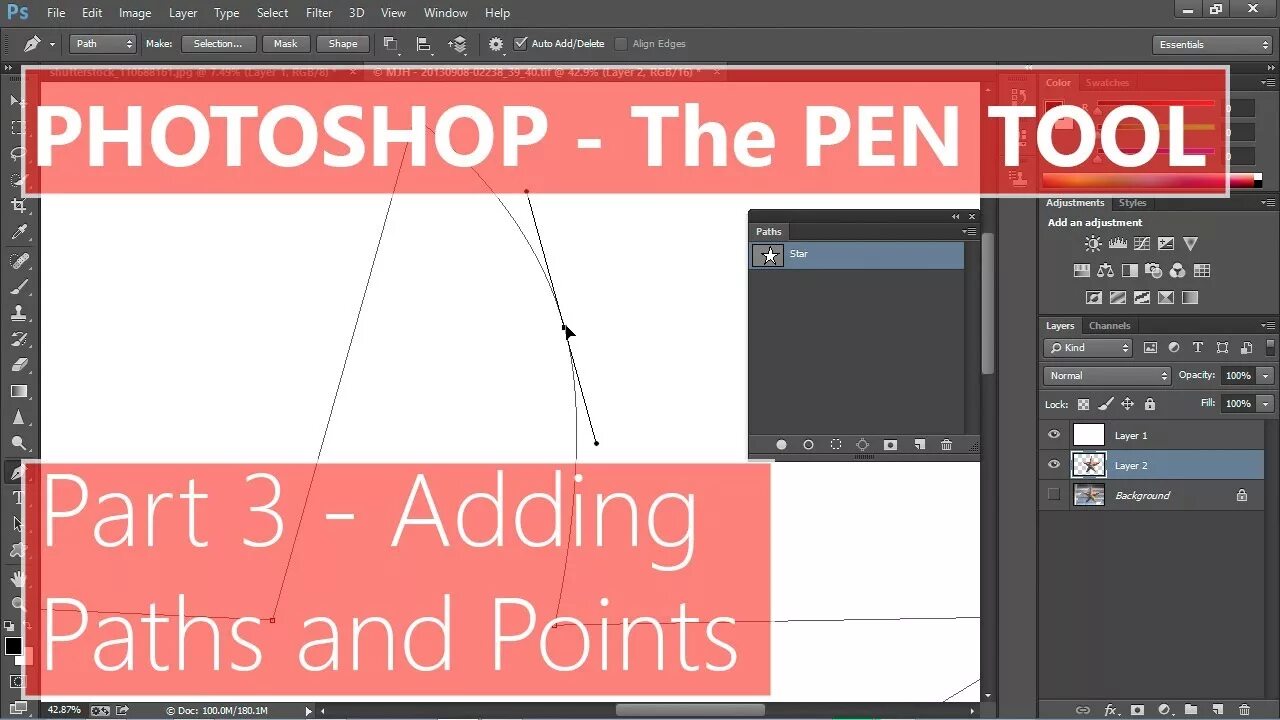Image resolution: width=1280 pixels, height=720 pixels.
Task: Open the Image menu
Action: tap(135, 13)
